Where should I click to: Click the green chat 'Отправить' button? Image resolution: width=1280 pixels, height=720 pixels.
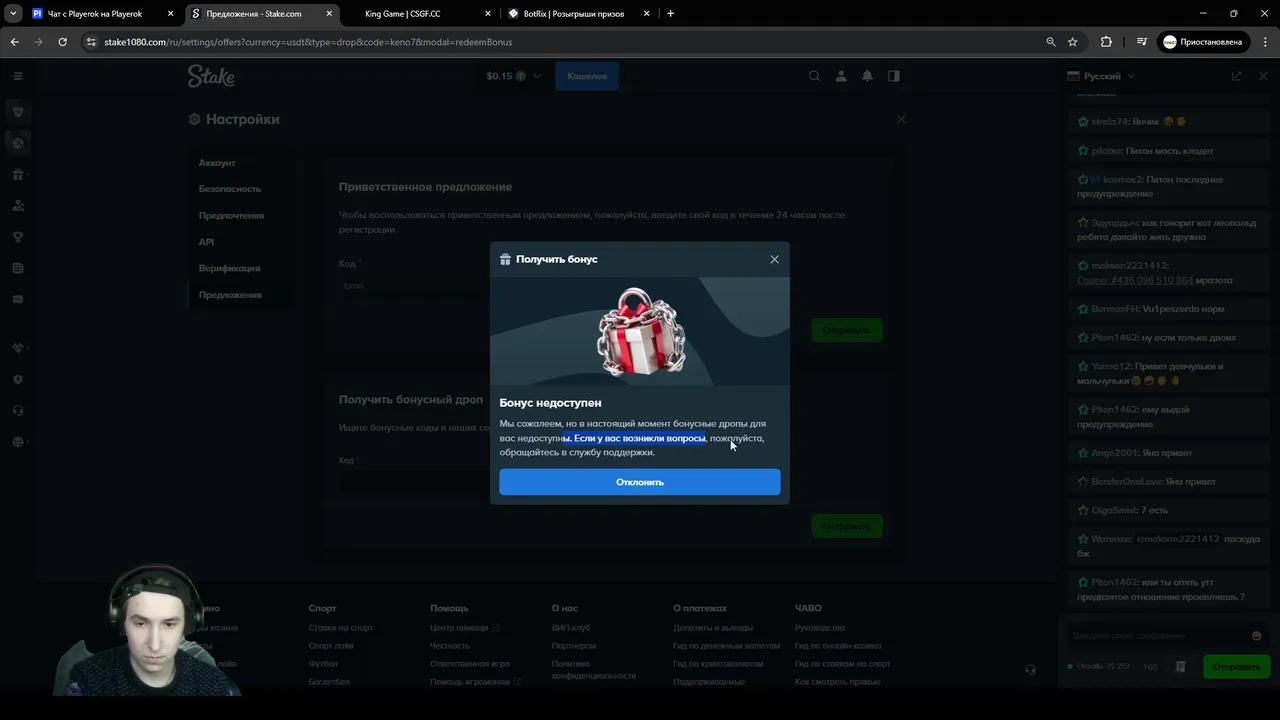(x=1236, y=667)
